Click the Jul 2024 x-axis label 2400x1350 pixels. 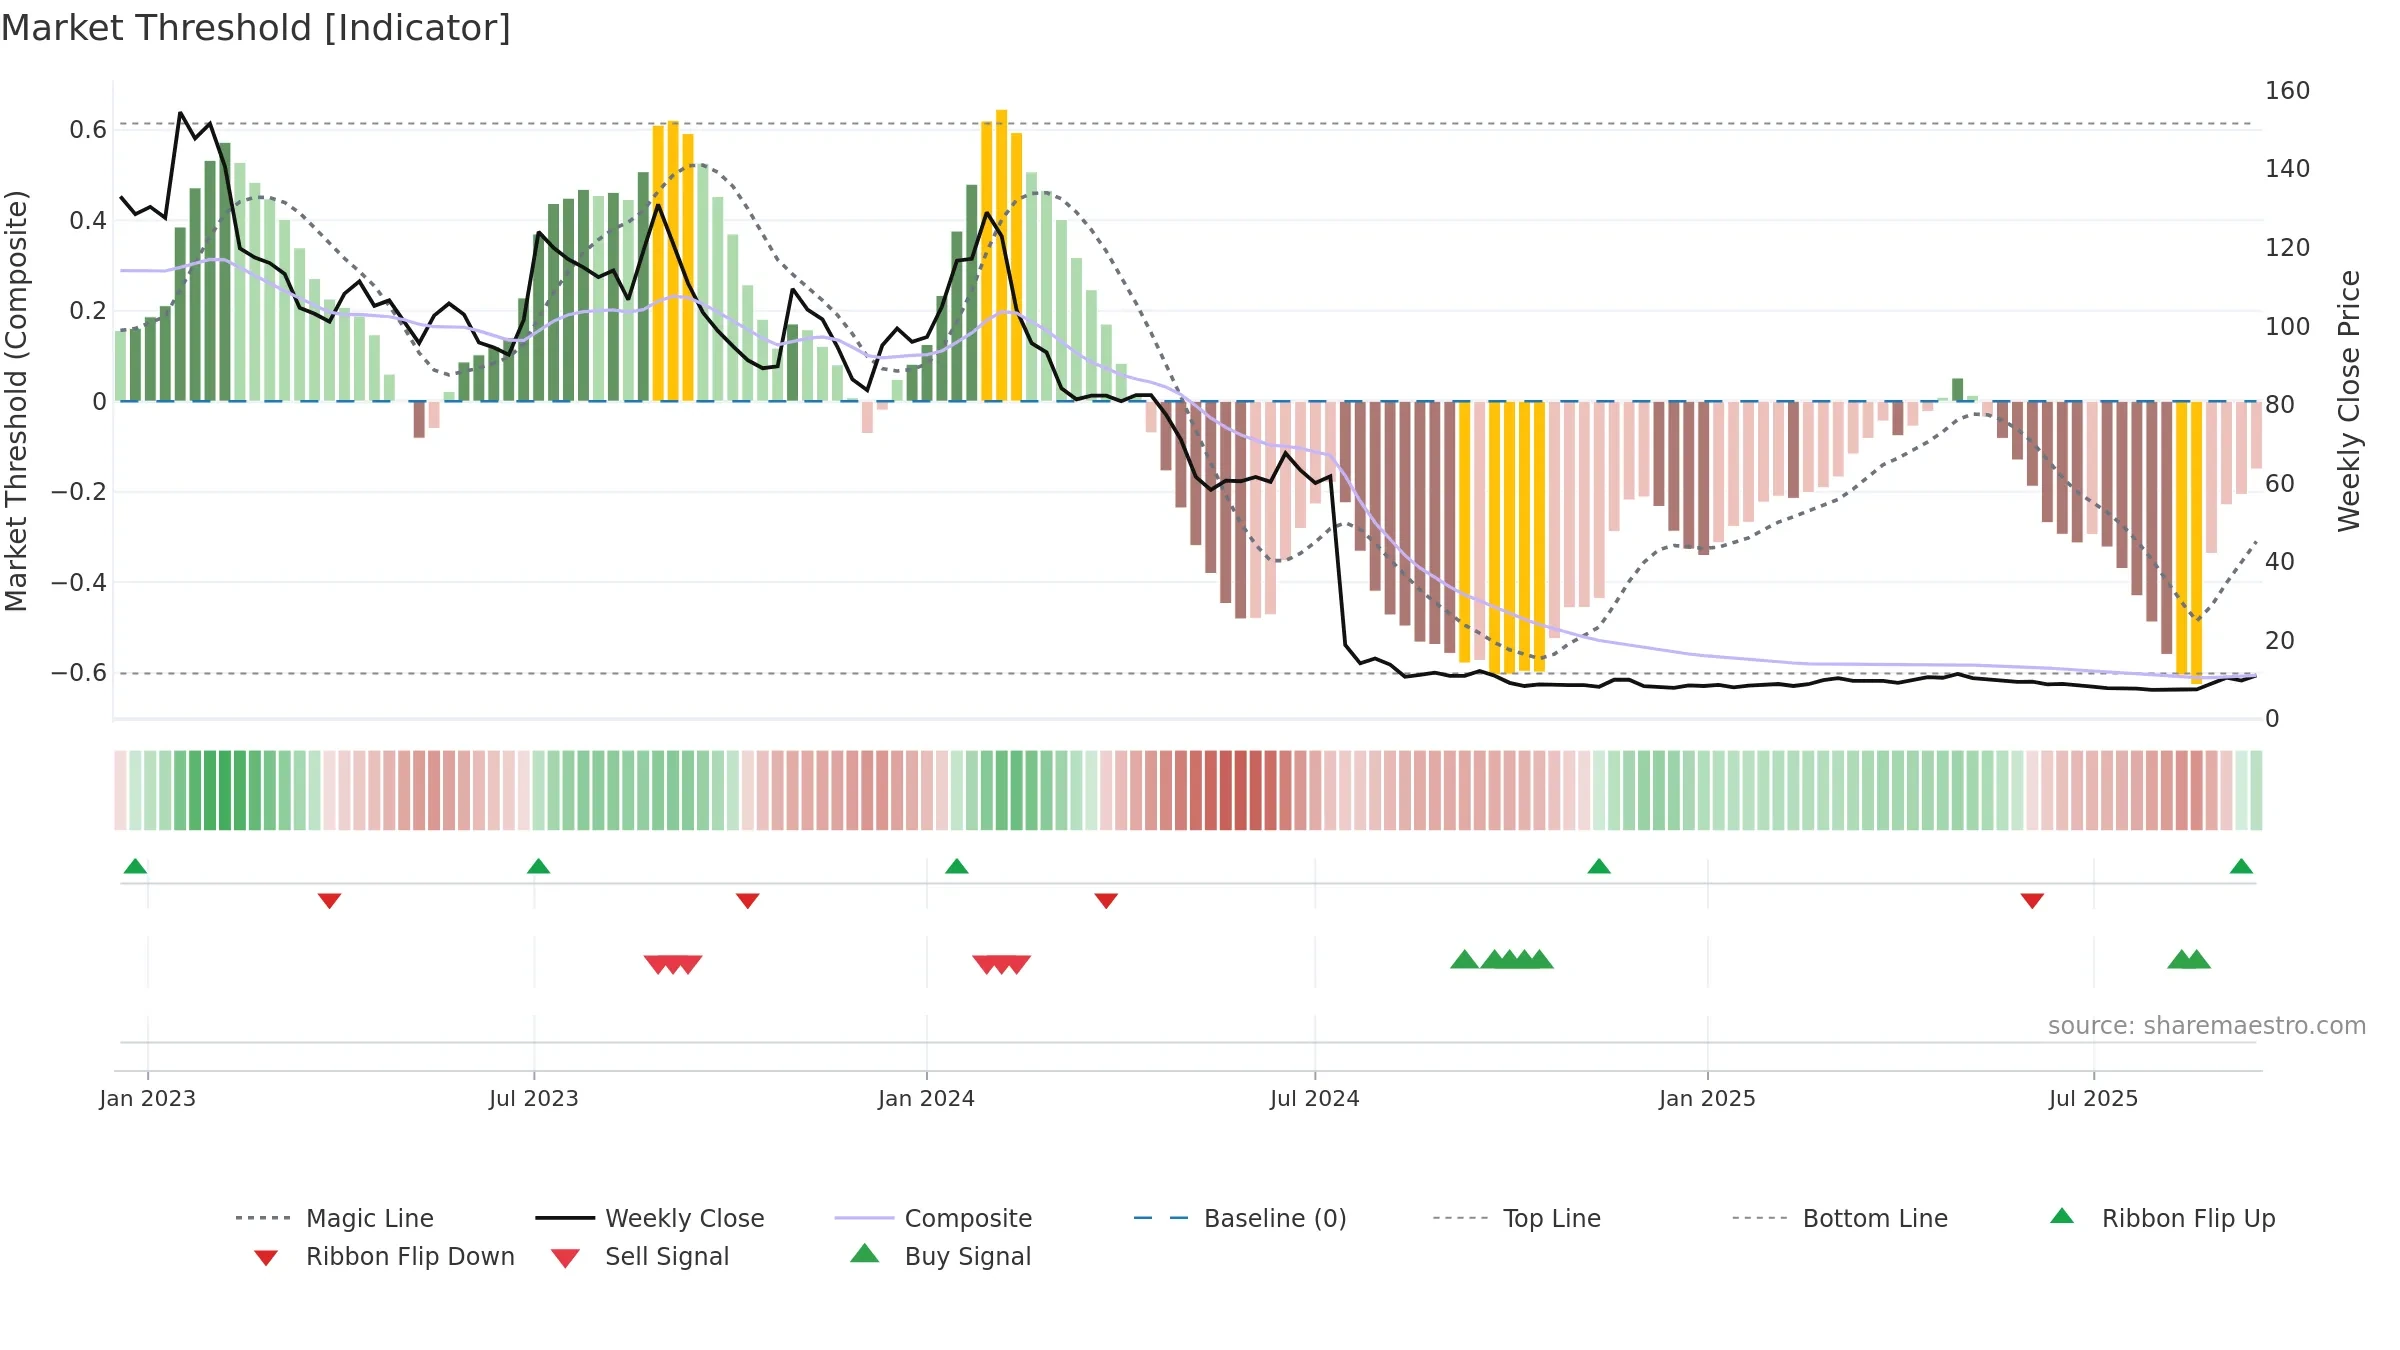tap(1315, 1098)
